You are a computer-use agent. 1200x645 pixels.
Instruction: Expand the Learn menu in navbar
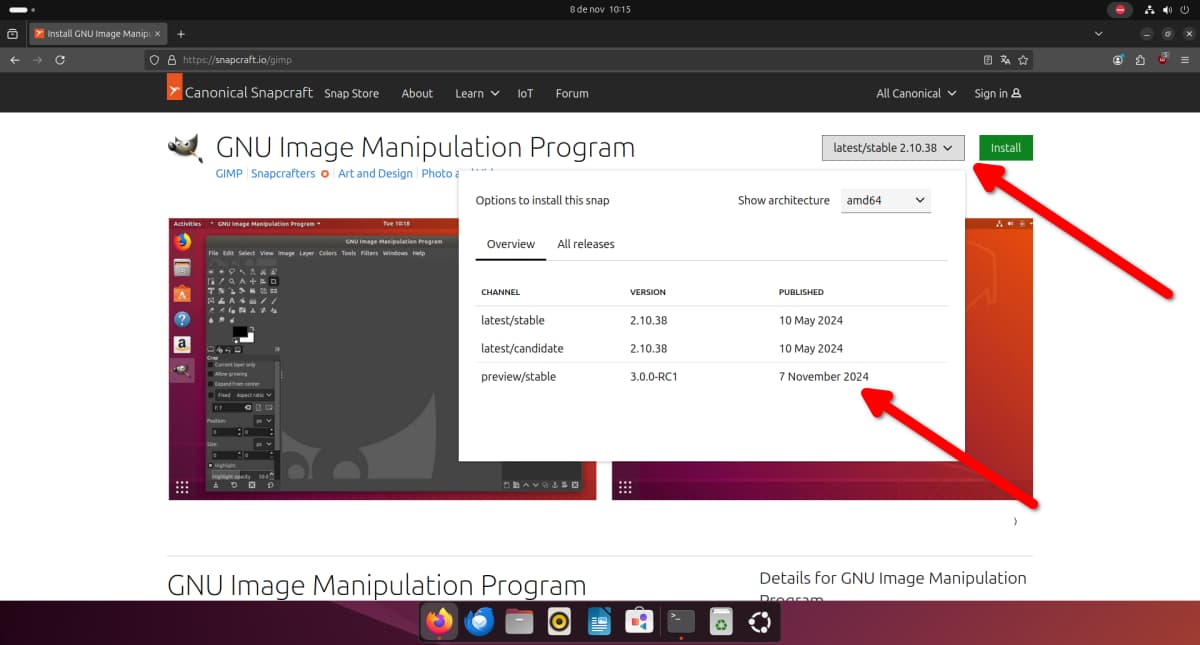[x=476, y=93]
